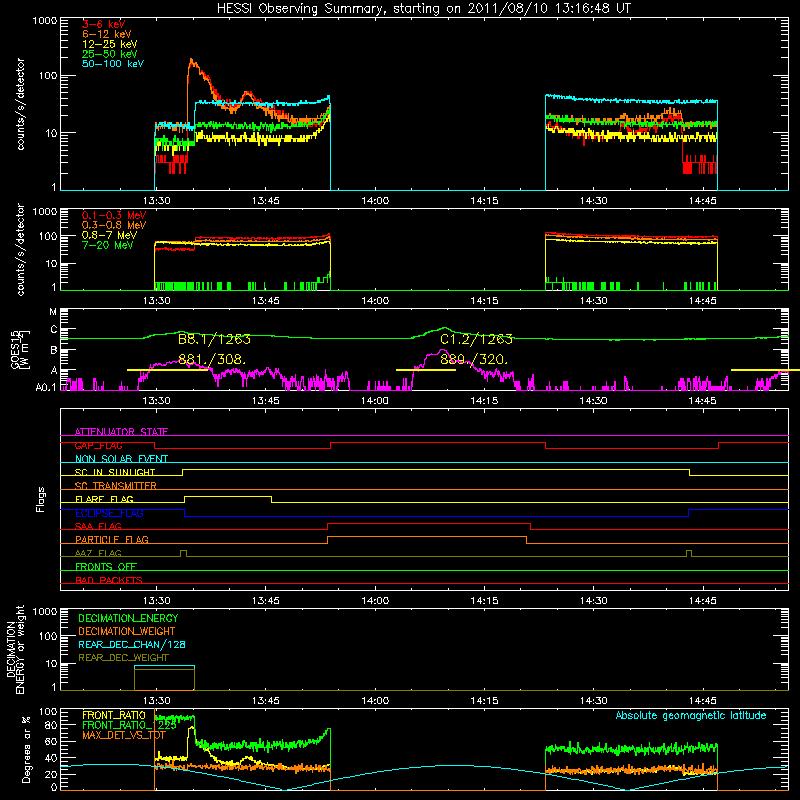Image resolution: width=800 pixels, height=800 pixels.
Task: Select the BAD_PACKETS flag label
Action: (109, 580)
